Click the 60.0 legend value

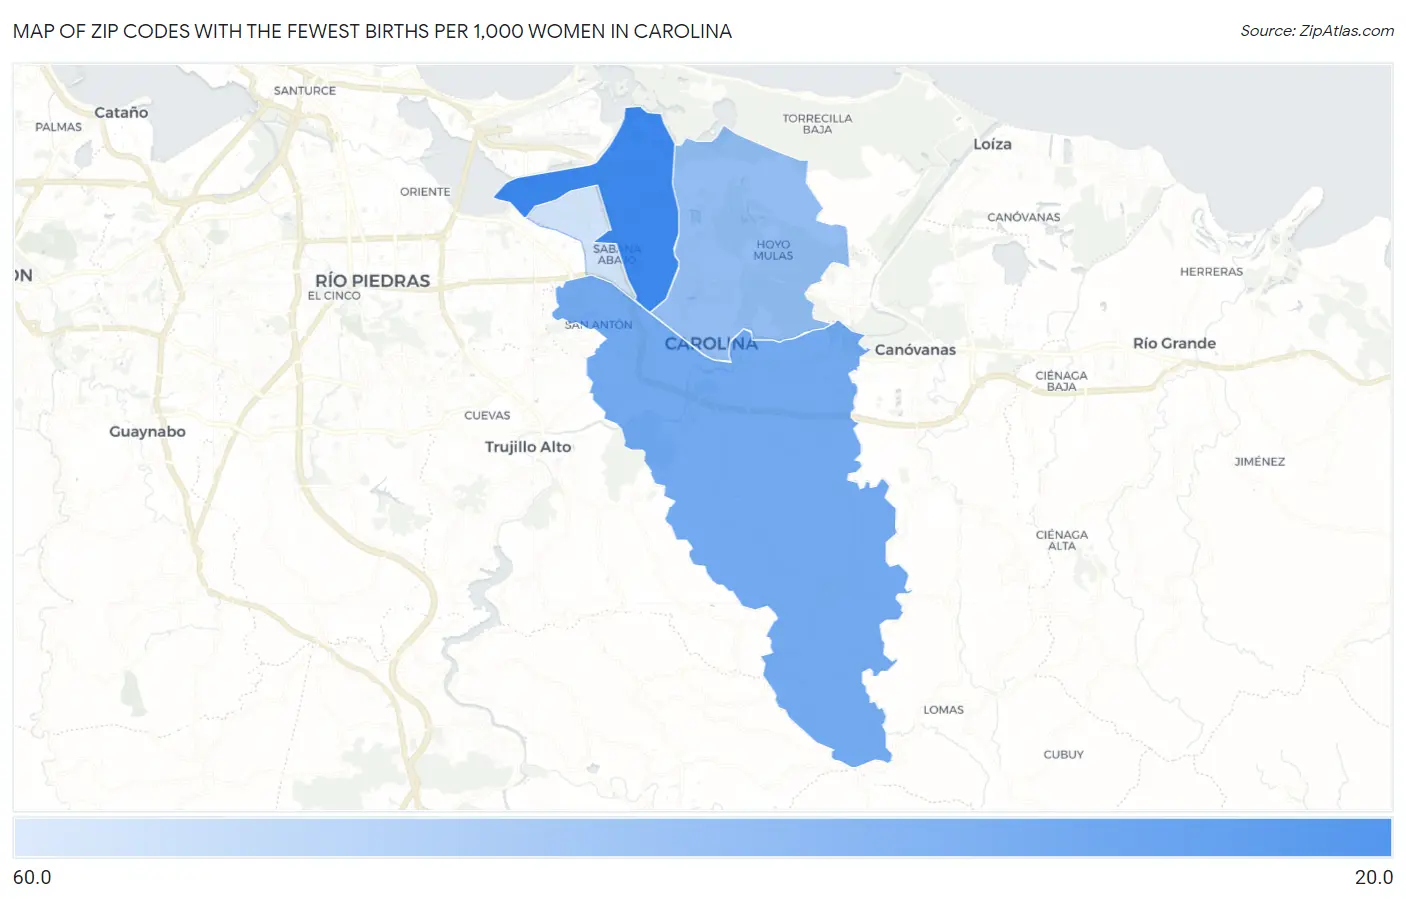[x=32, y=877]
